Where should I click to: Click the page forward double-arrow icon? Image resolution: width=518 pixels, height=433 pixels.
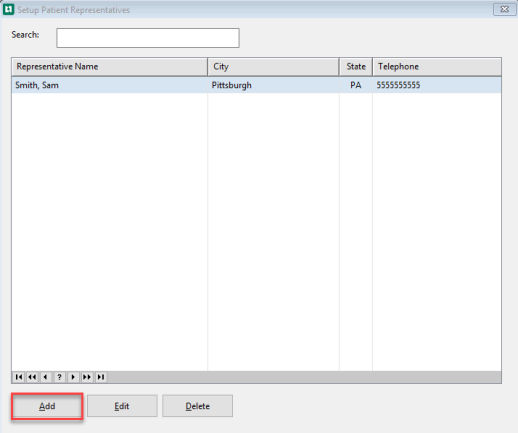[87, 377]
